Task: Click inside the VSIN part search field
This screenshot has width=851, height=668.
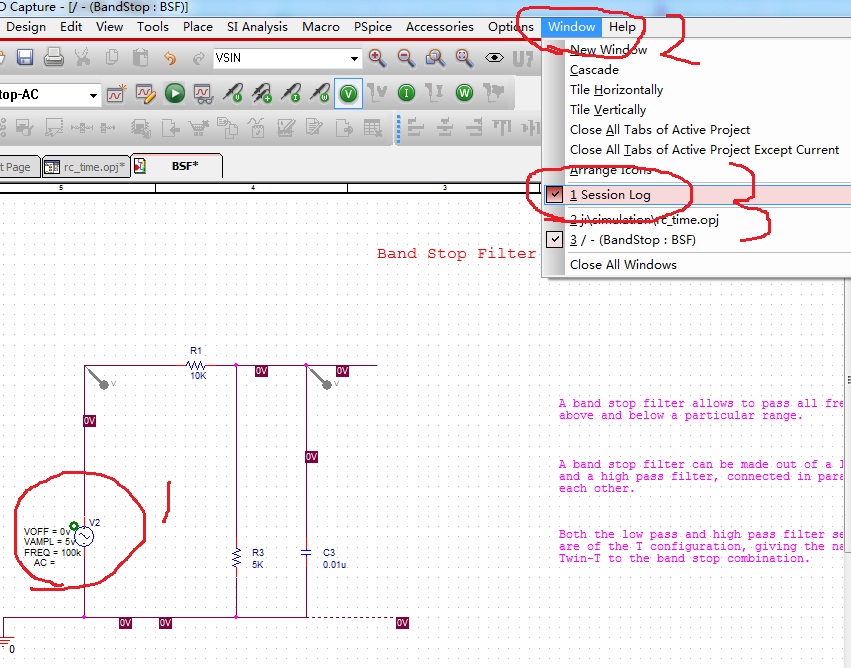Action: [x=280, y=58]
